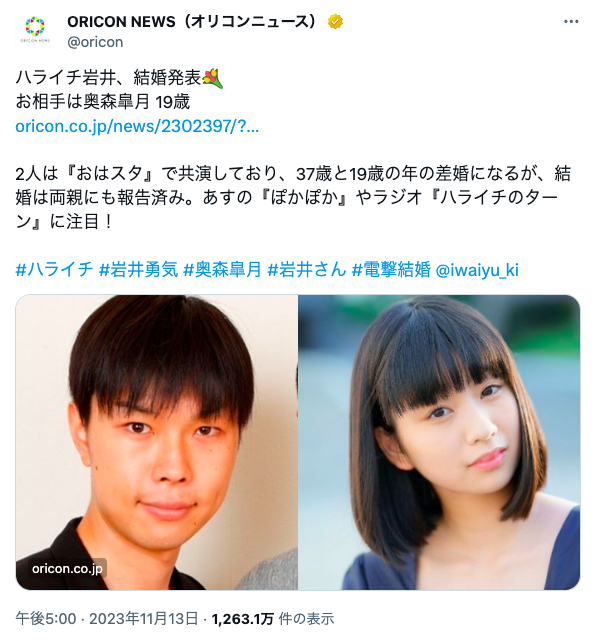Click the bouquet emoji in the headline
The width and height of the screenshot is (595, 644).
(x=212, y=78)
